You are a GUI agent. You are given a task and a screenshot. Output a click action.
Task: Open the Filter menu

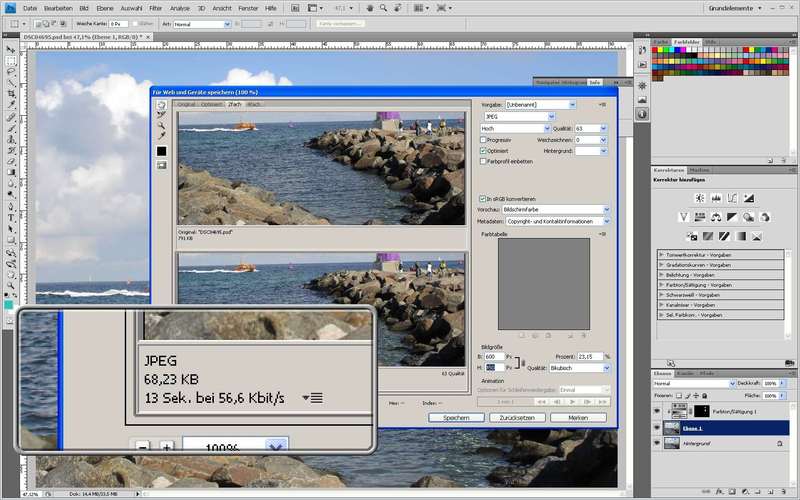(155, 7)
